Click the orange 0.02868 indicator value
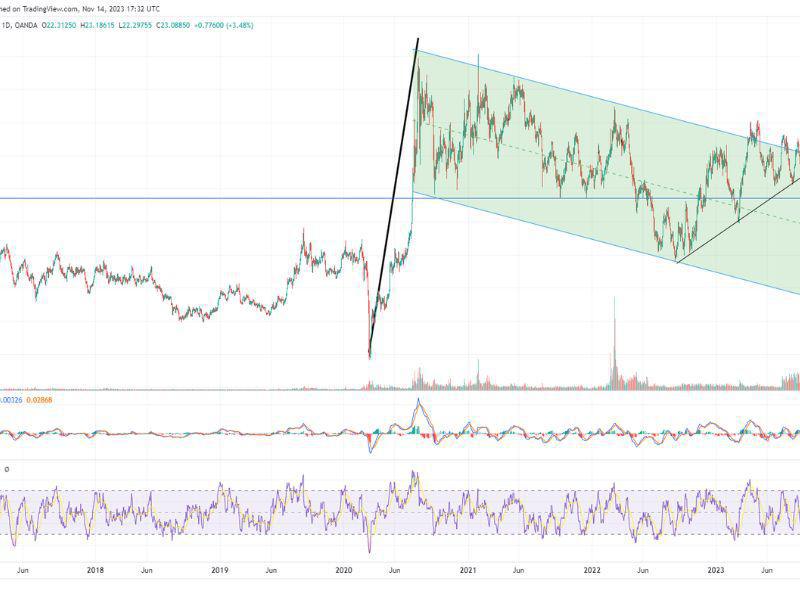 (x=39, y=400)
